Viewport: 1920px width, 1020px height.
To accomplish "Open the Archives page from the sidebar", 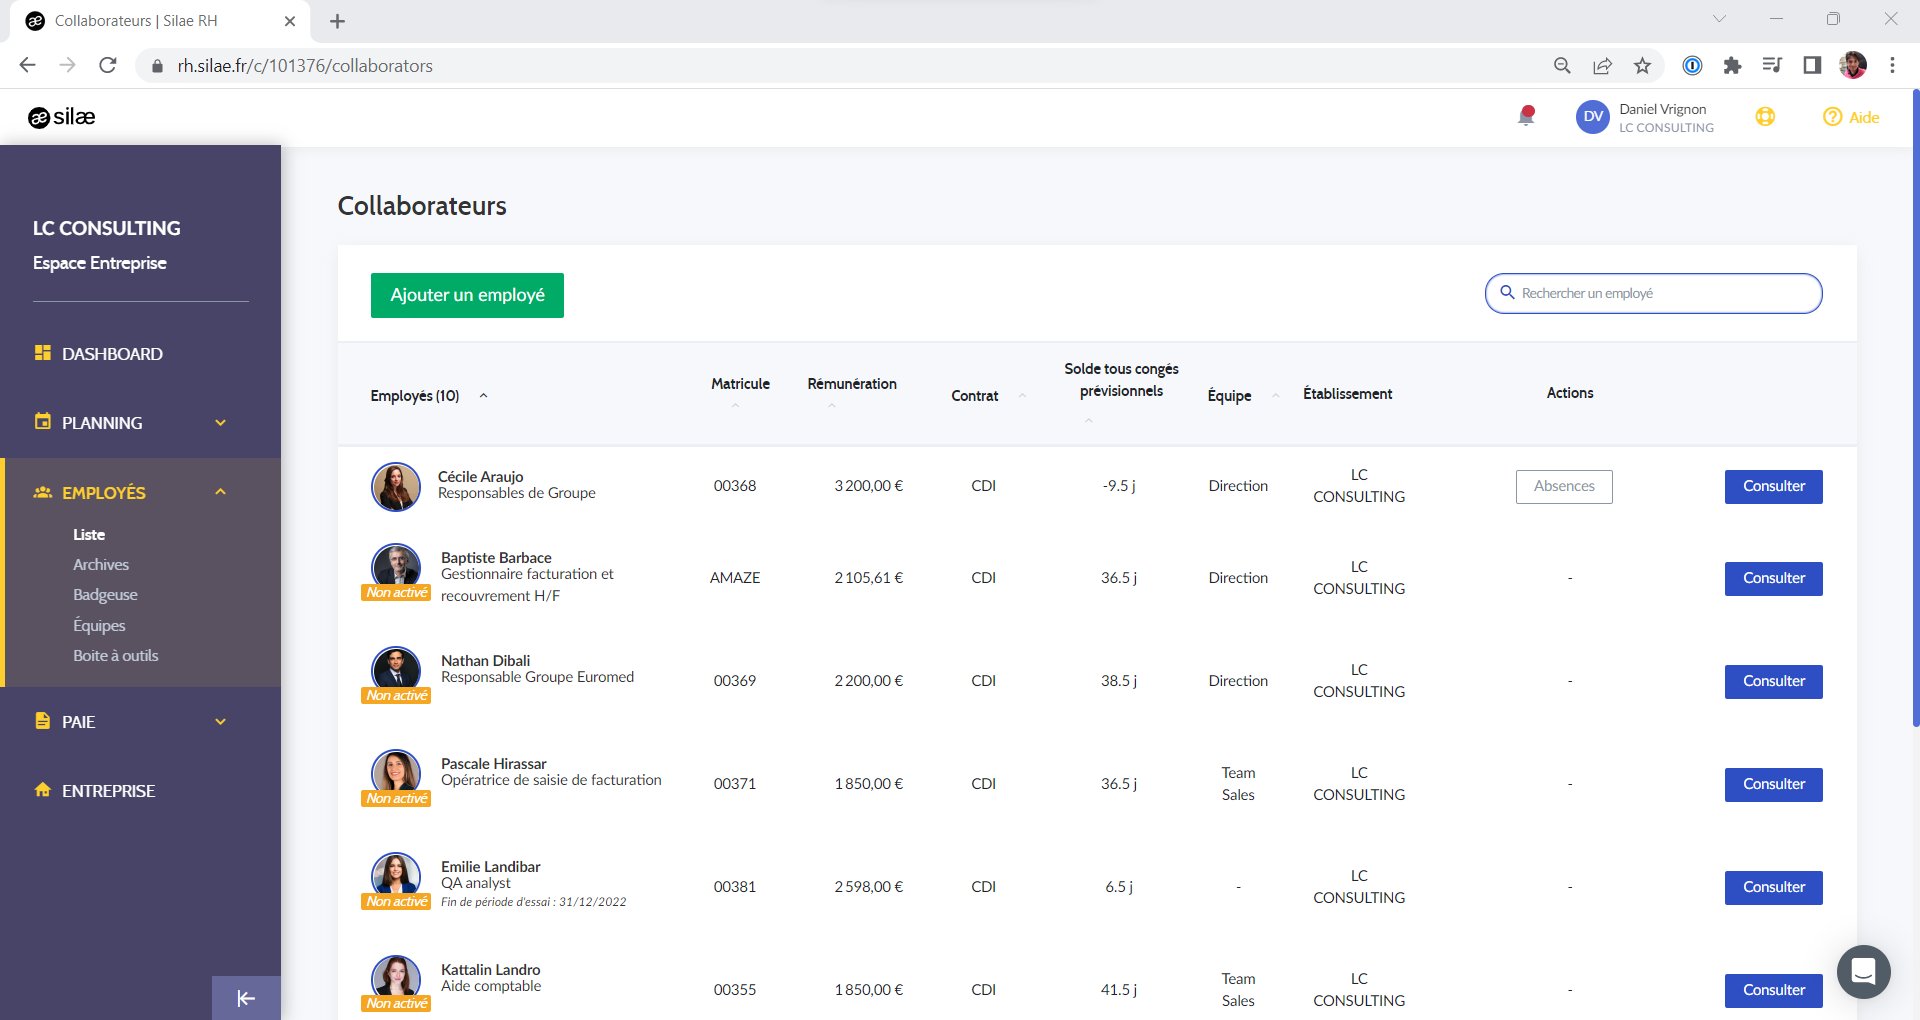I will (x=101, y=564).
